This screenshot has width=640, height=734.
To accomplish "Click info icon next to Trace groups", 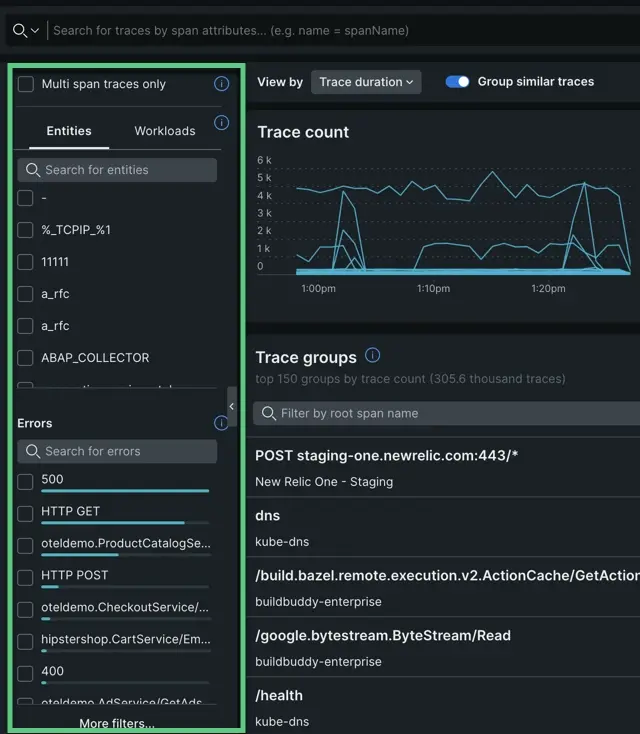I will pos(373,356).
